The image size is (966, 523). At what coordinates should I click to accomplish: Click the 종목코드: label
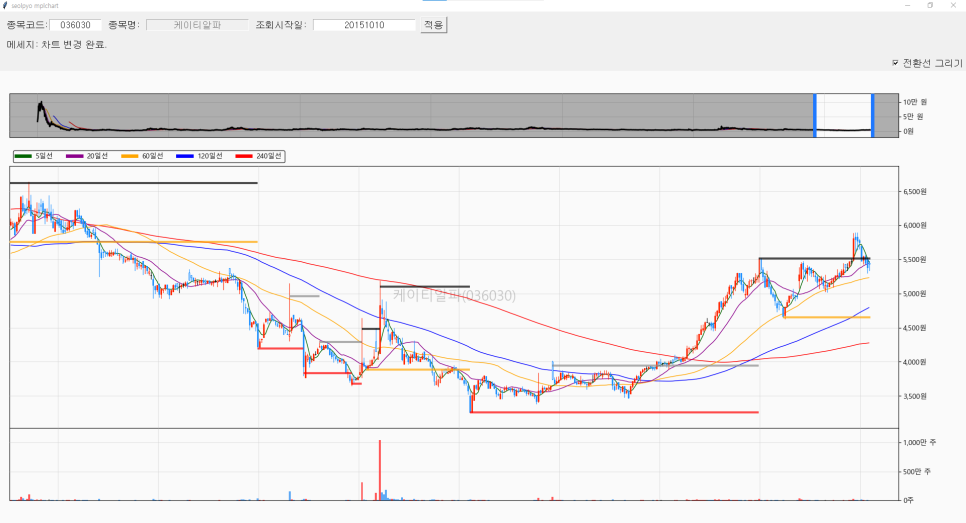tap(26, 25)
